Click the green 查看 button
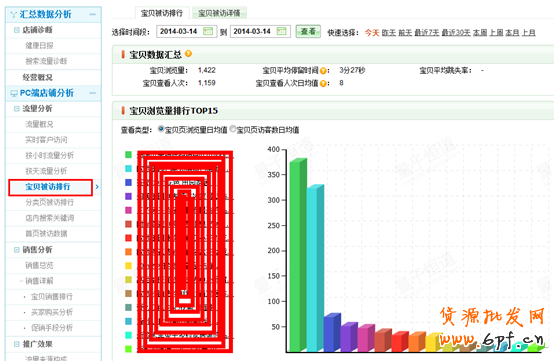Screen dimensions: 554x361 [308, 31]
